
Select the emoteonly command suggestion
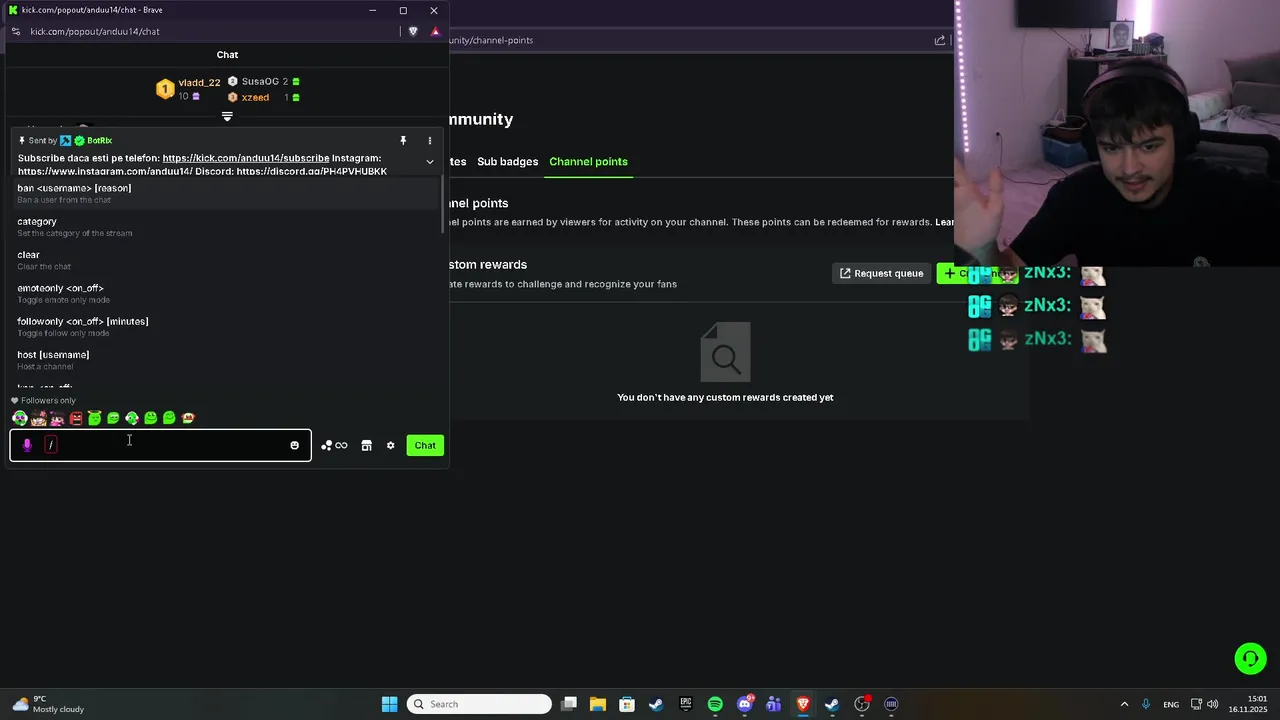[x=226, y=293]
